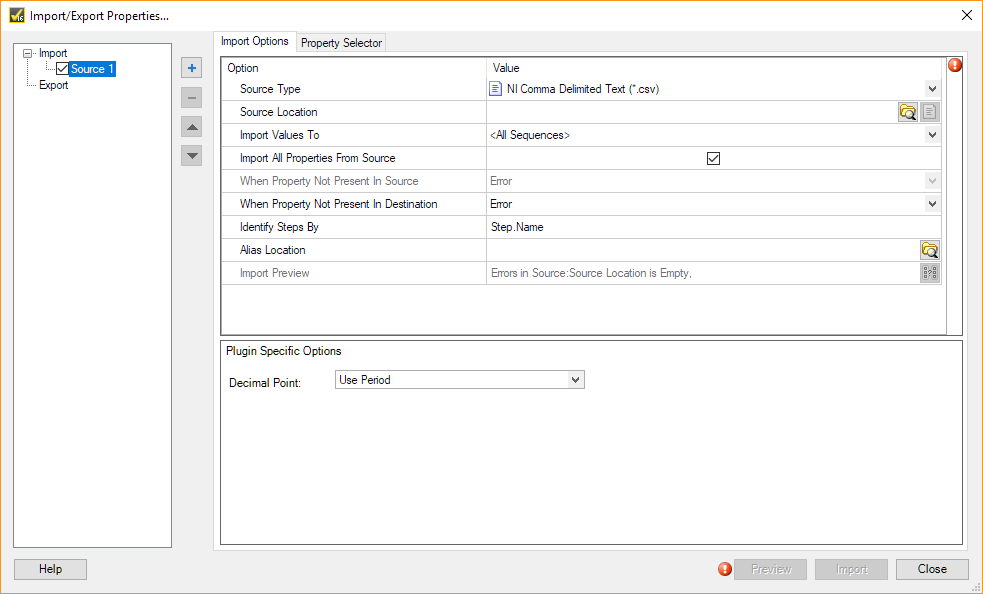Click the Help button
Screen dimensions: 983x594
50,569
